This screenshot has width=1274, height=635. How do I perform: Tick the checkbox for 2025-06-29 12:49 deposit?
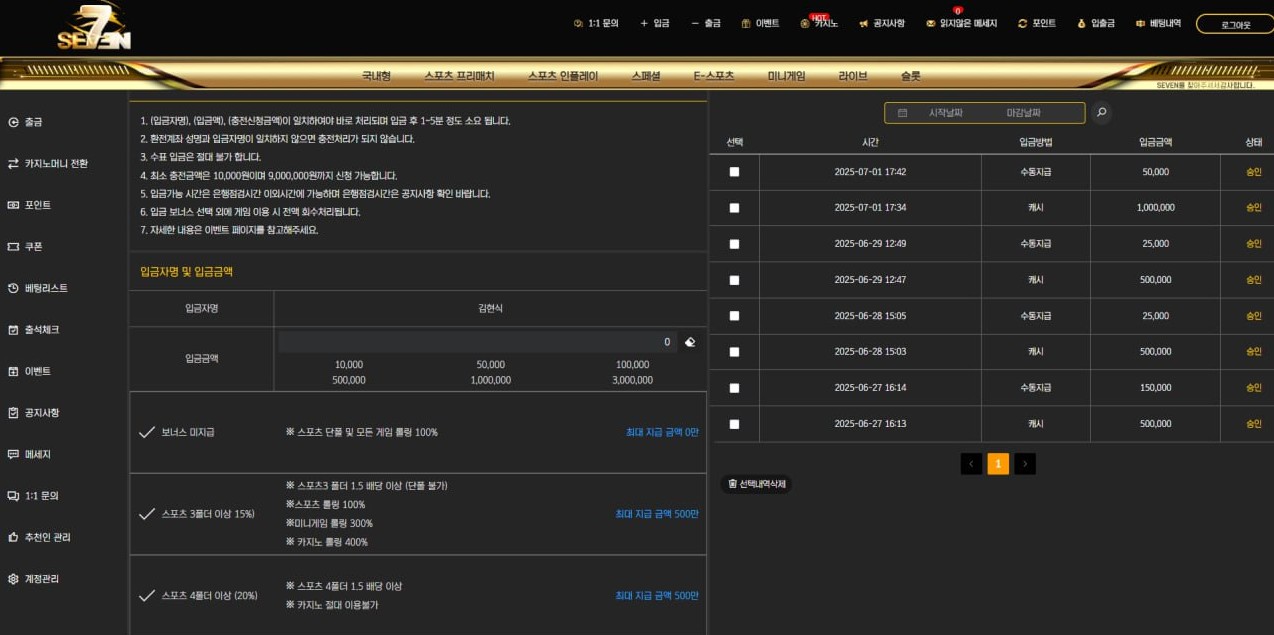pyautogui.click(x=734, y=244)
